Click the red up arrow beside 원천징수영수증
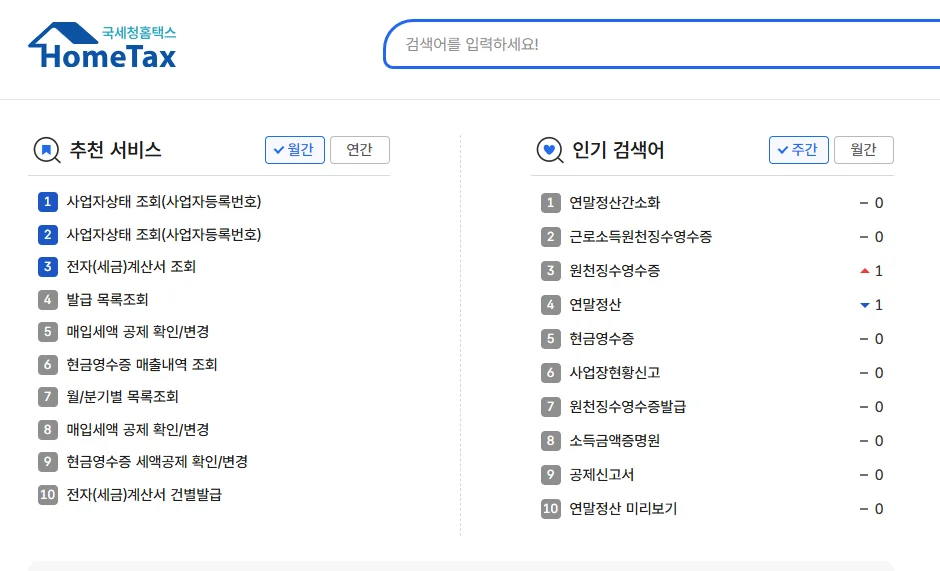 coord(864,271)
